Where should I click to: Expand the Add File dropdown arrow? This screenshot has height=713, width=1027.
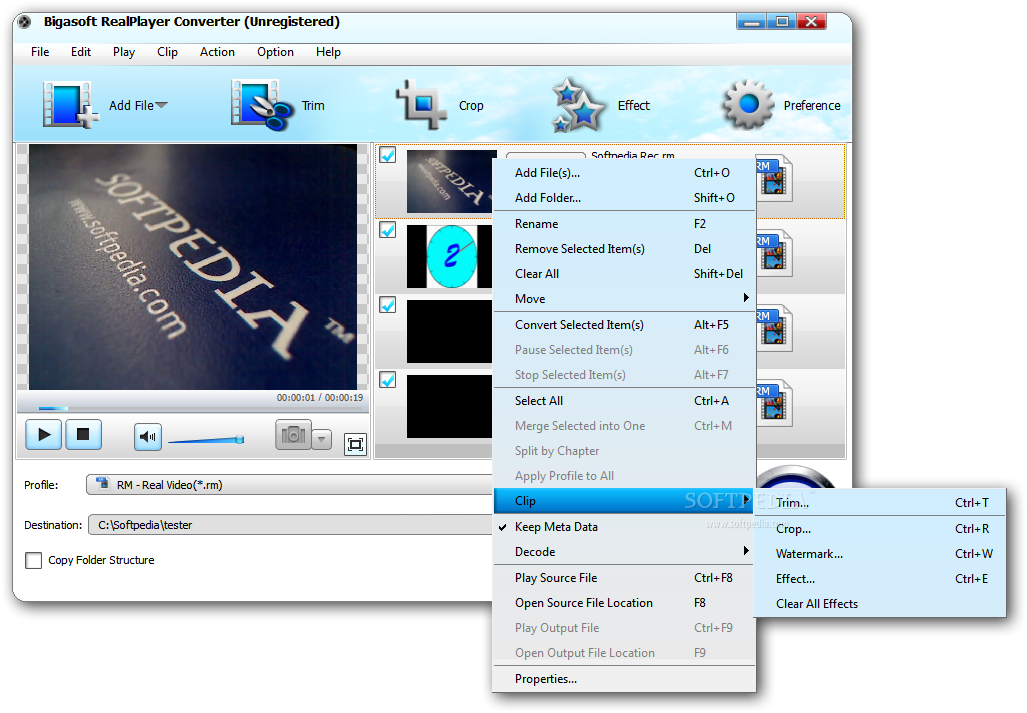pyautogui.click(x=161, y=105)
